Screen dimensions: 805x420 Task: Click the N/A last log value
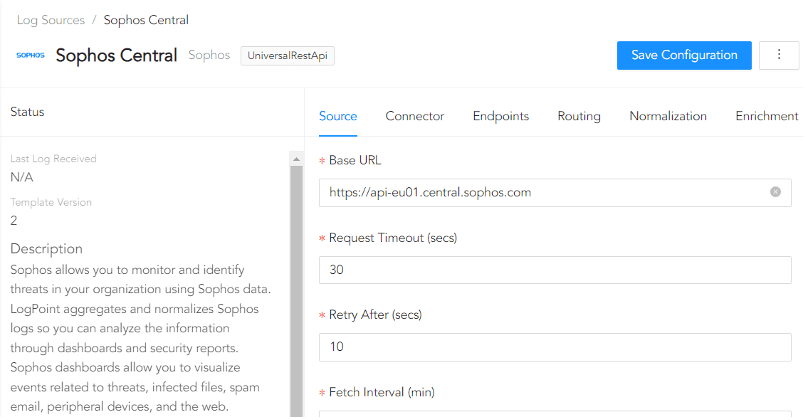tap(22, 177)
